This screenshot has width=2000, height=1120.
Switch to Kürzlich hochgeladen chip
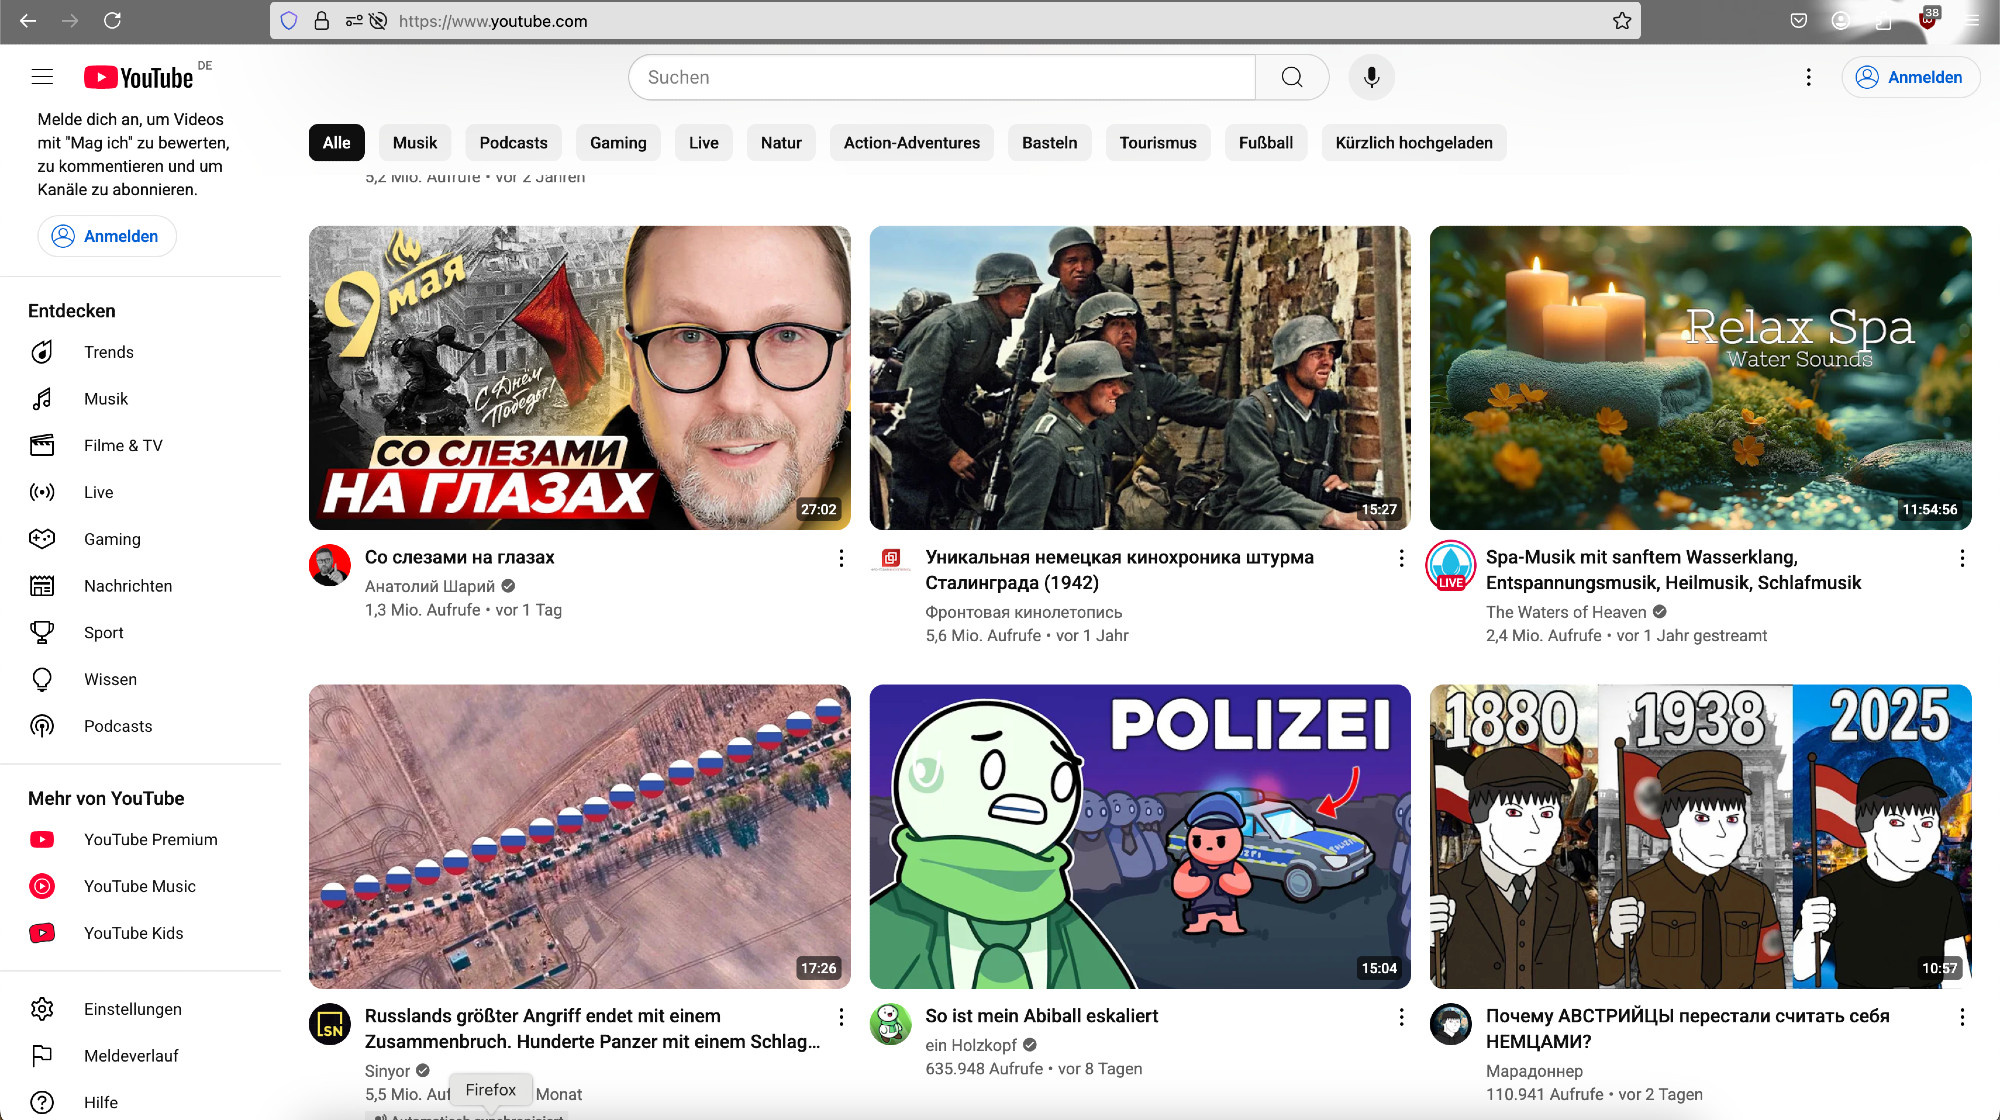click(x=1413, y=143)
